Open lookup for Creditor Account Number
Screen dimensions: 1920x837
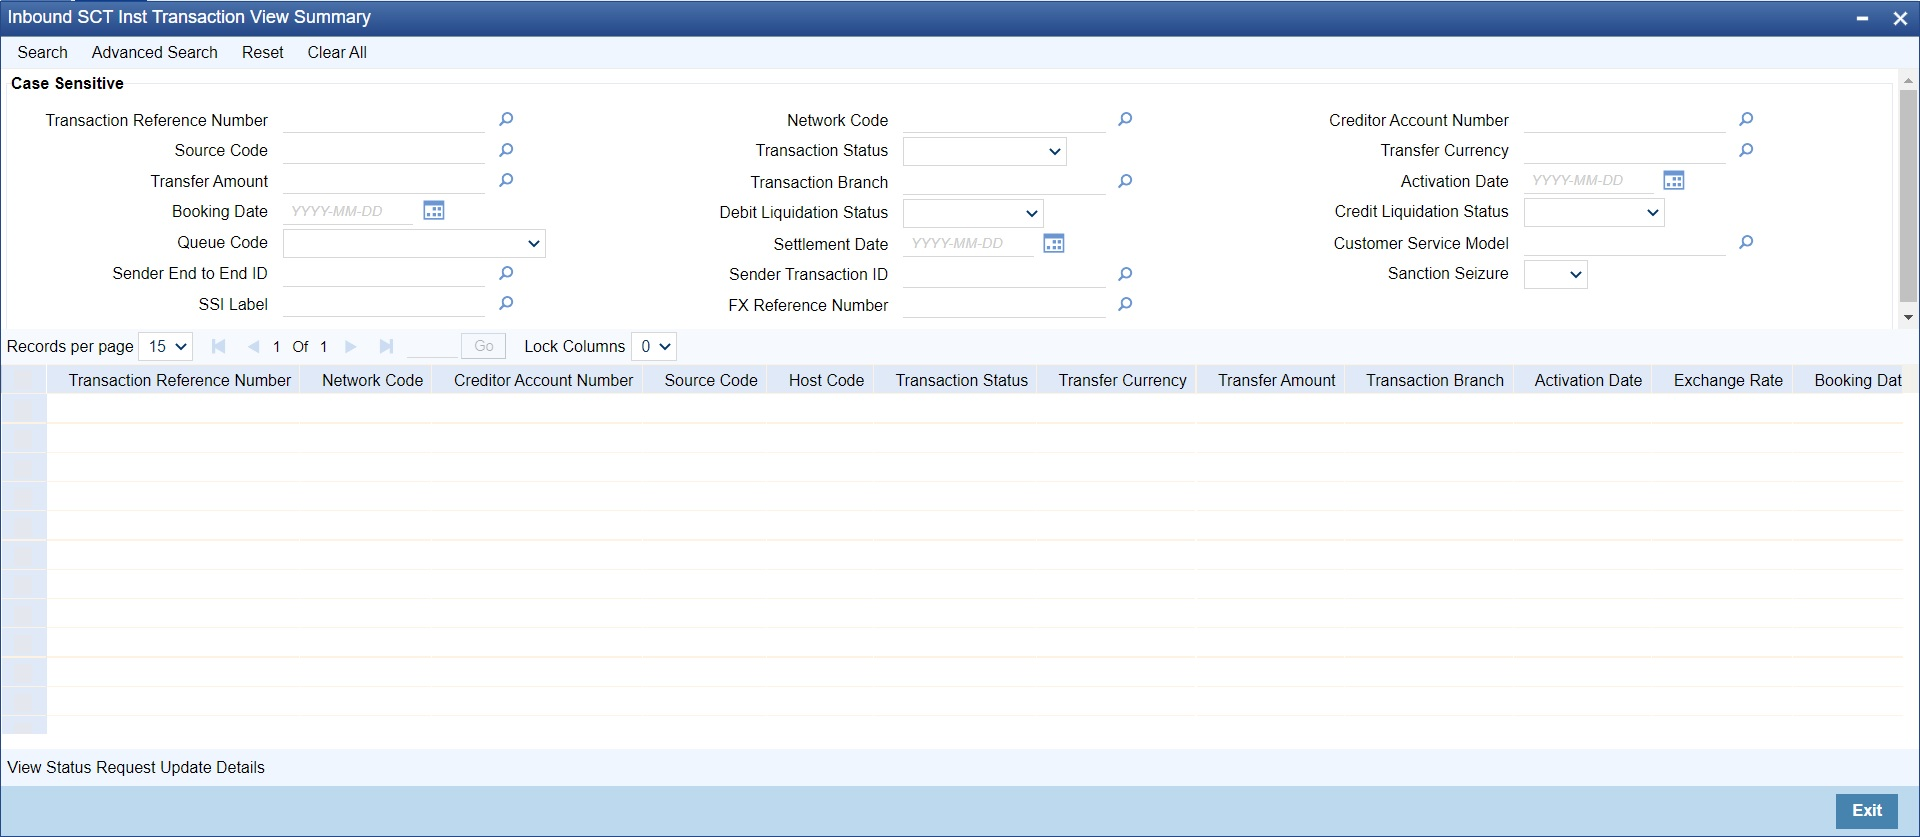point(1746,119)
